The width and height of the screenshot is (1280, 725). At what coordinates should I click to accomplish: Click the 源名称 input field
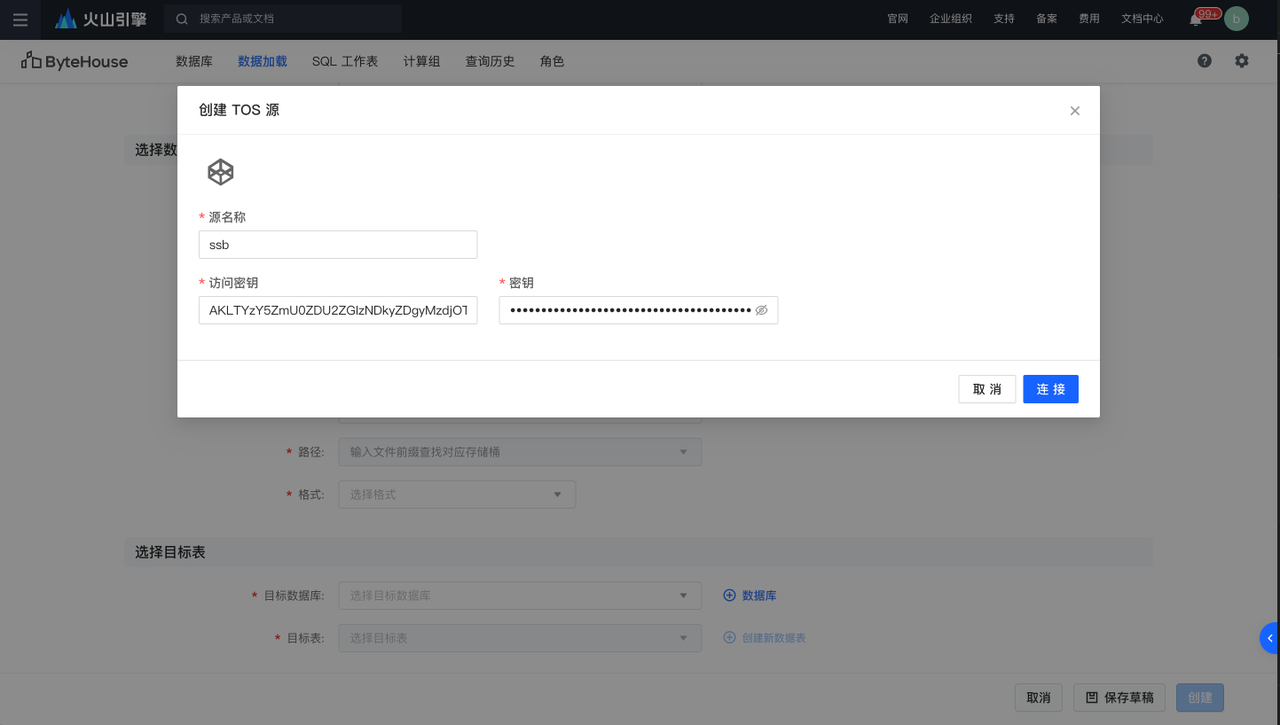click(x=338, y=245)
